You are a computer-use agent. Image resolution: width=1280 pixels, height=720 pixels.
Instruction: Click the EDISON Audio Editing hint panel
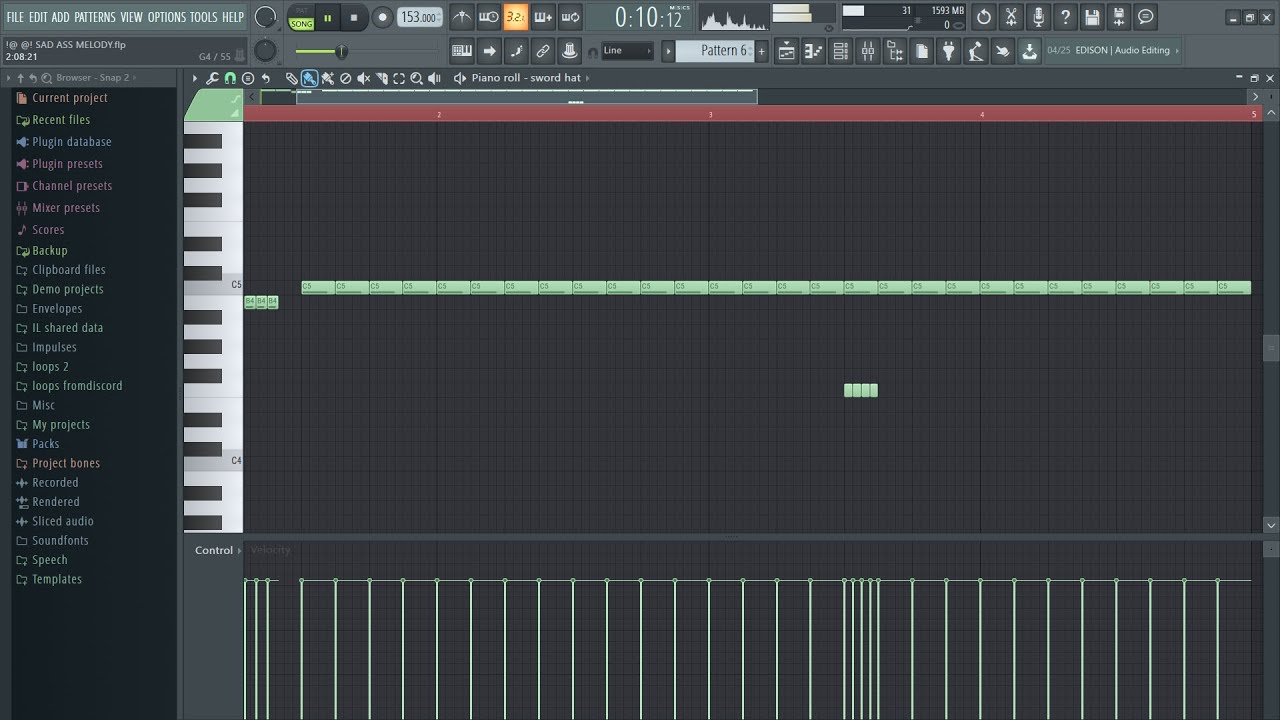(x=1113, y=50)
